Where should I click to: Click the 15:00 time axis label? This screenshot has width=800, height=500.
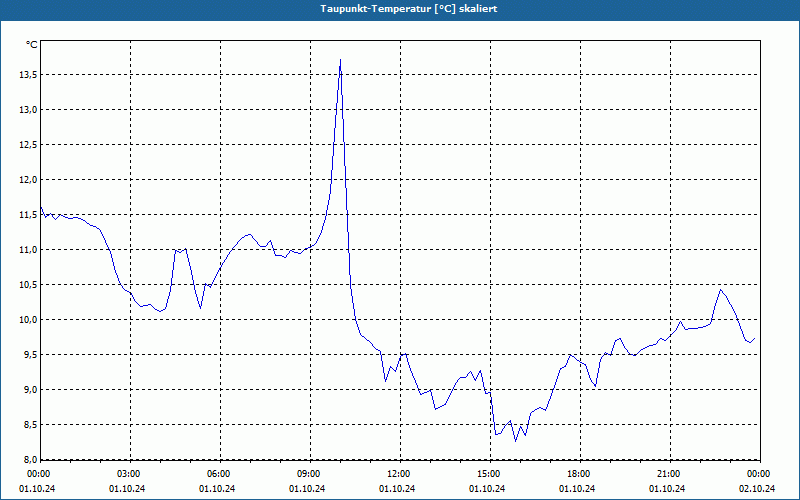coord(490,474)
